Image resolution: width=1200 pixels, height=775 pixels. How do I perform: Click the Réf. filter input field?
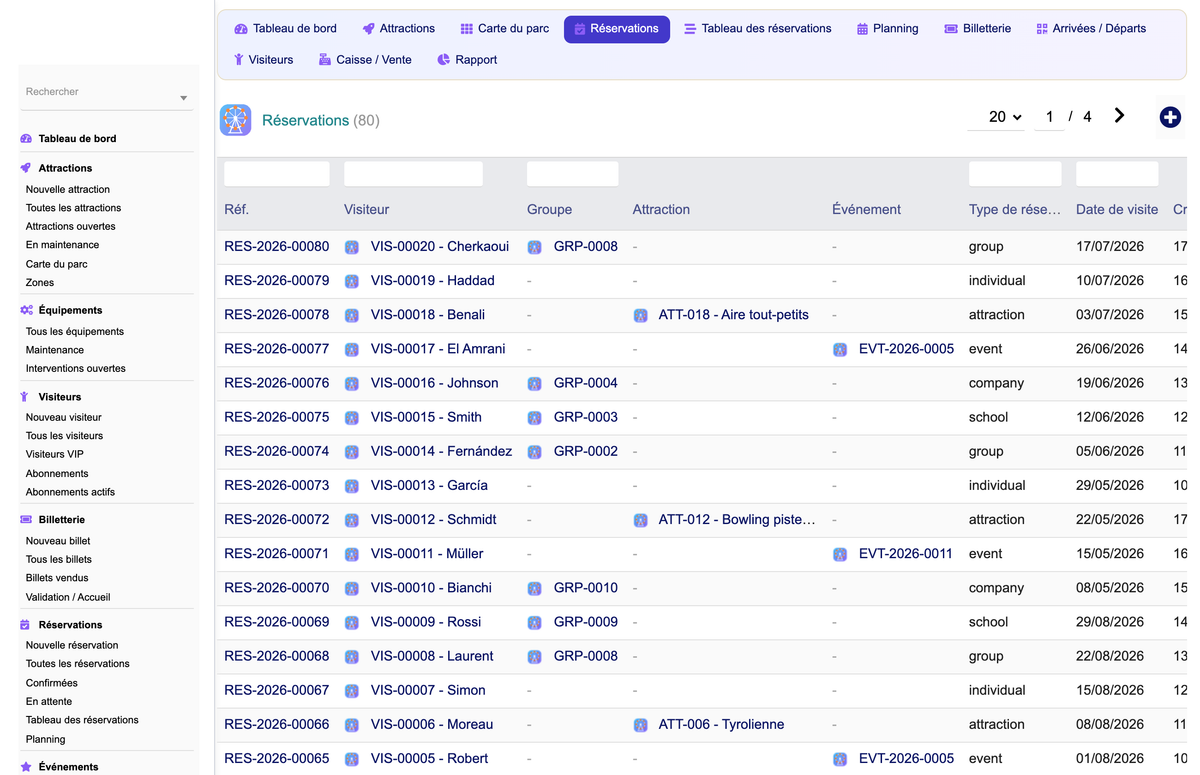(x=277, y=174)
